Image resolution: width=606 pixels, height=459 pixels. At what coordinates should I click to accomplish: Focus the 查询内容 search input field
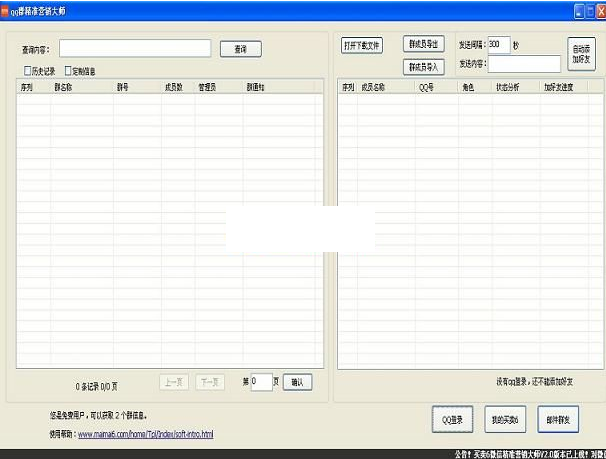pyautogui.click(x=135, y=48)
